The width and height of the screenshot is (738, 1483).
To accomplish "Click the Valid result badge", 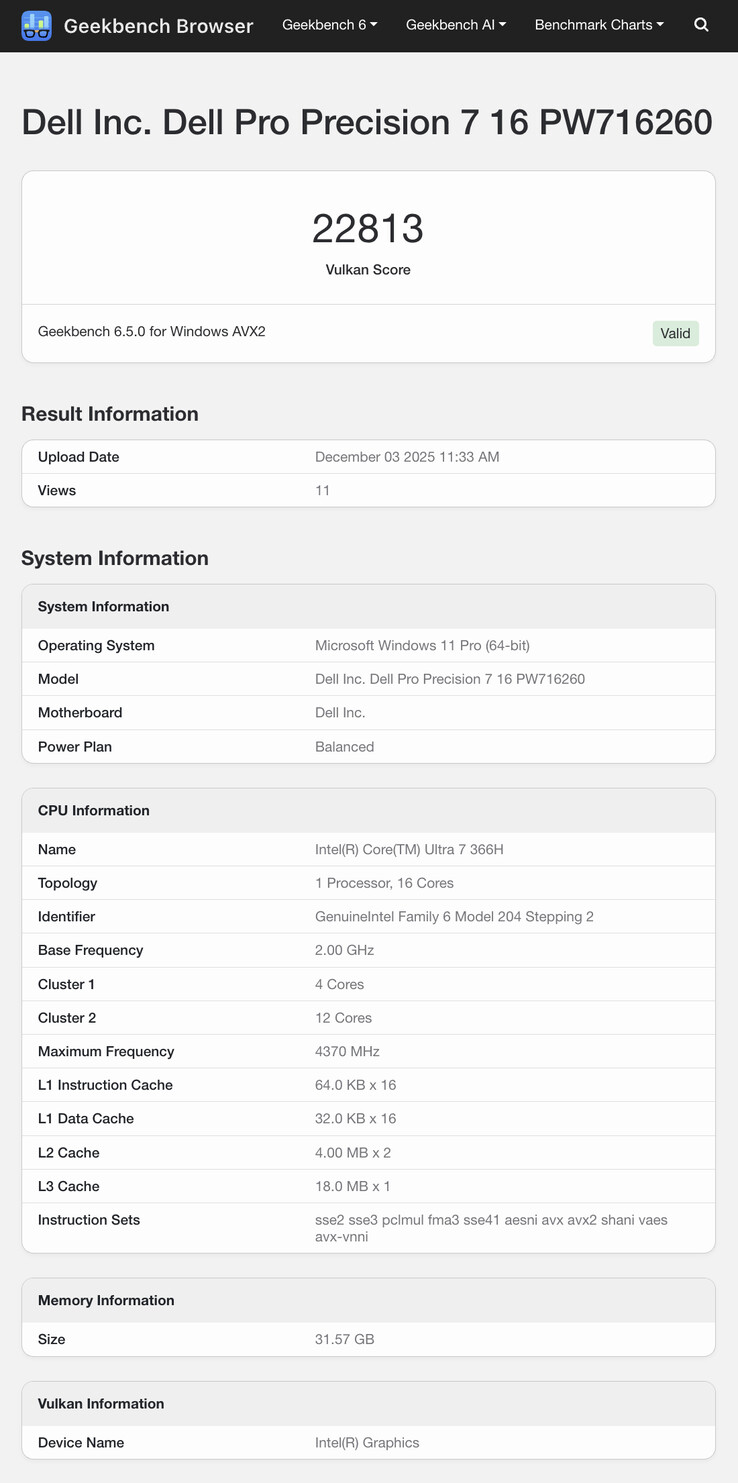I will (x=675, y=333).
